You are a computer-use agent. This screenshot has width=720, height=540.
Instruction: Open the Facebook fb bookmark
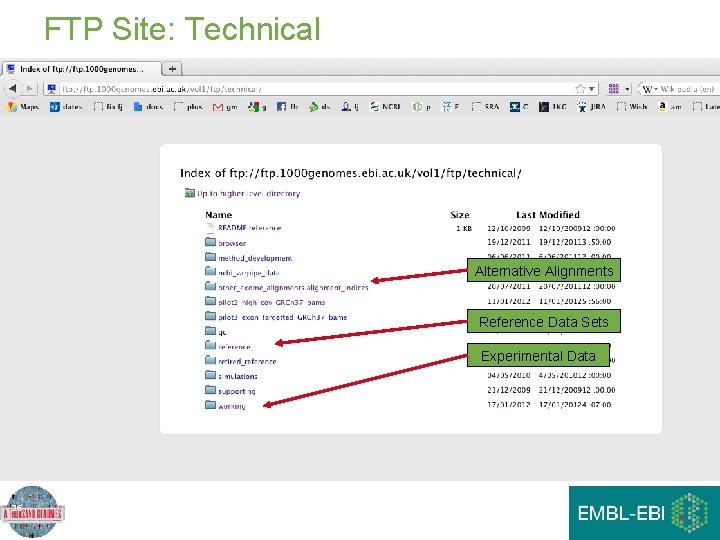pyautogui.click(x=287, y=107)
